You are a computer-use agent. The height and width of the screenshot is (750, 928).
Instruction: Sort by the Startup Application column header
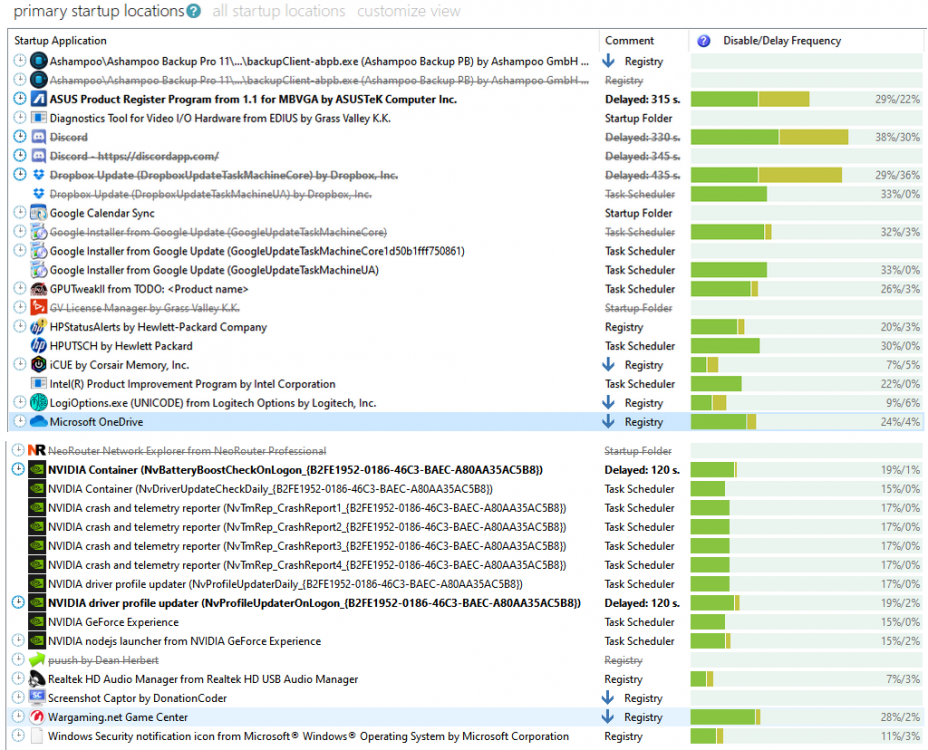[x=60, y=41]
